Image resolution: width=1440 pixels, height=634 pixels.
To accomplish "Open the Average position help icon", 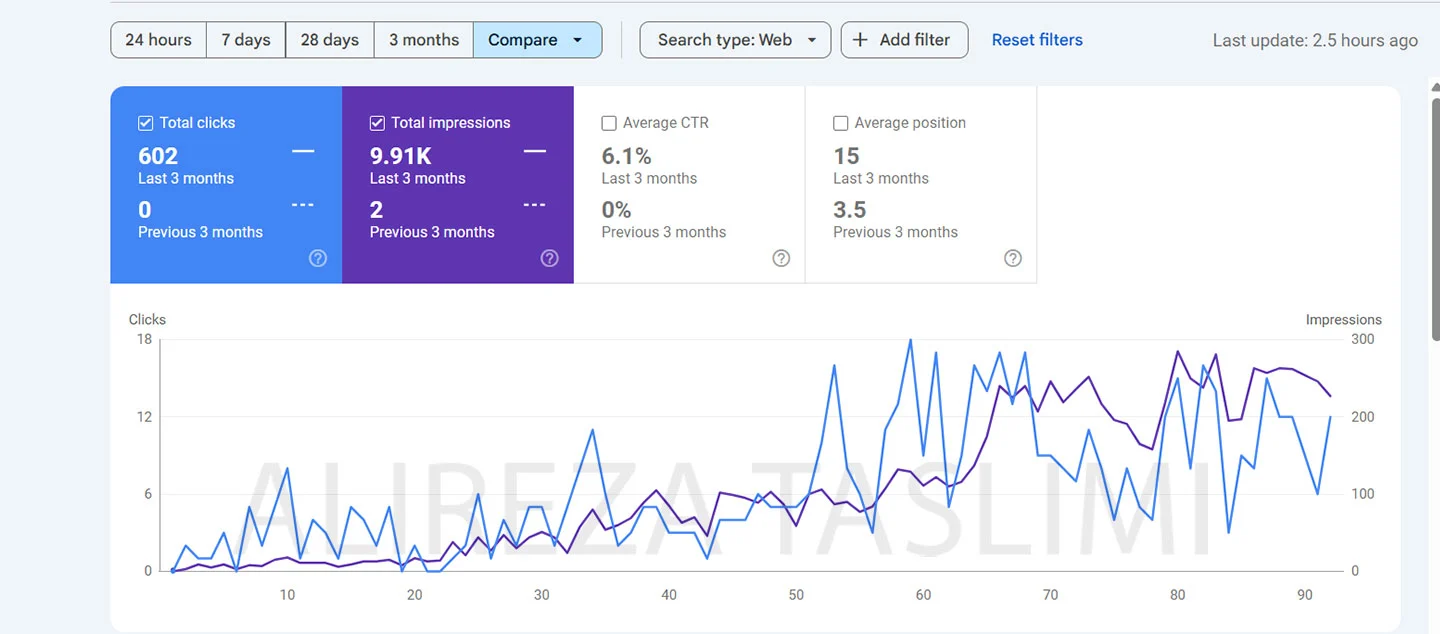I will (1013, 258).
